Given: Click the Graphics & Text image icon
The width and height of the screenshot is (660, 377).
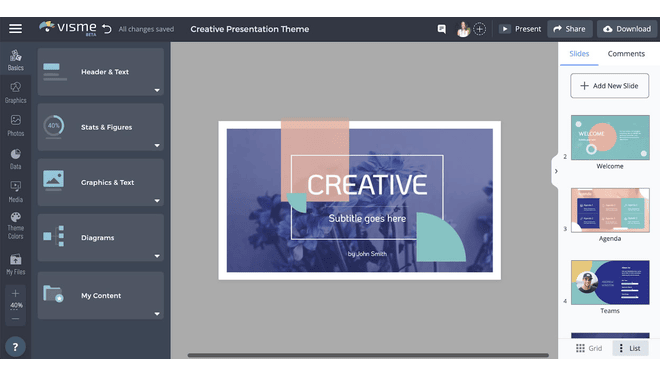Looking at the screenshot, I should pyautogui.click(x=53, y=180).
